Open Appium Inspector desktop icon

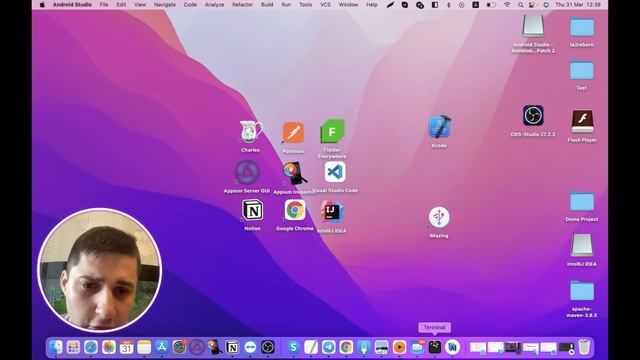tap(294, 173)
